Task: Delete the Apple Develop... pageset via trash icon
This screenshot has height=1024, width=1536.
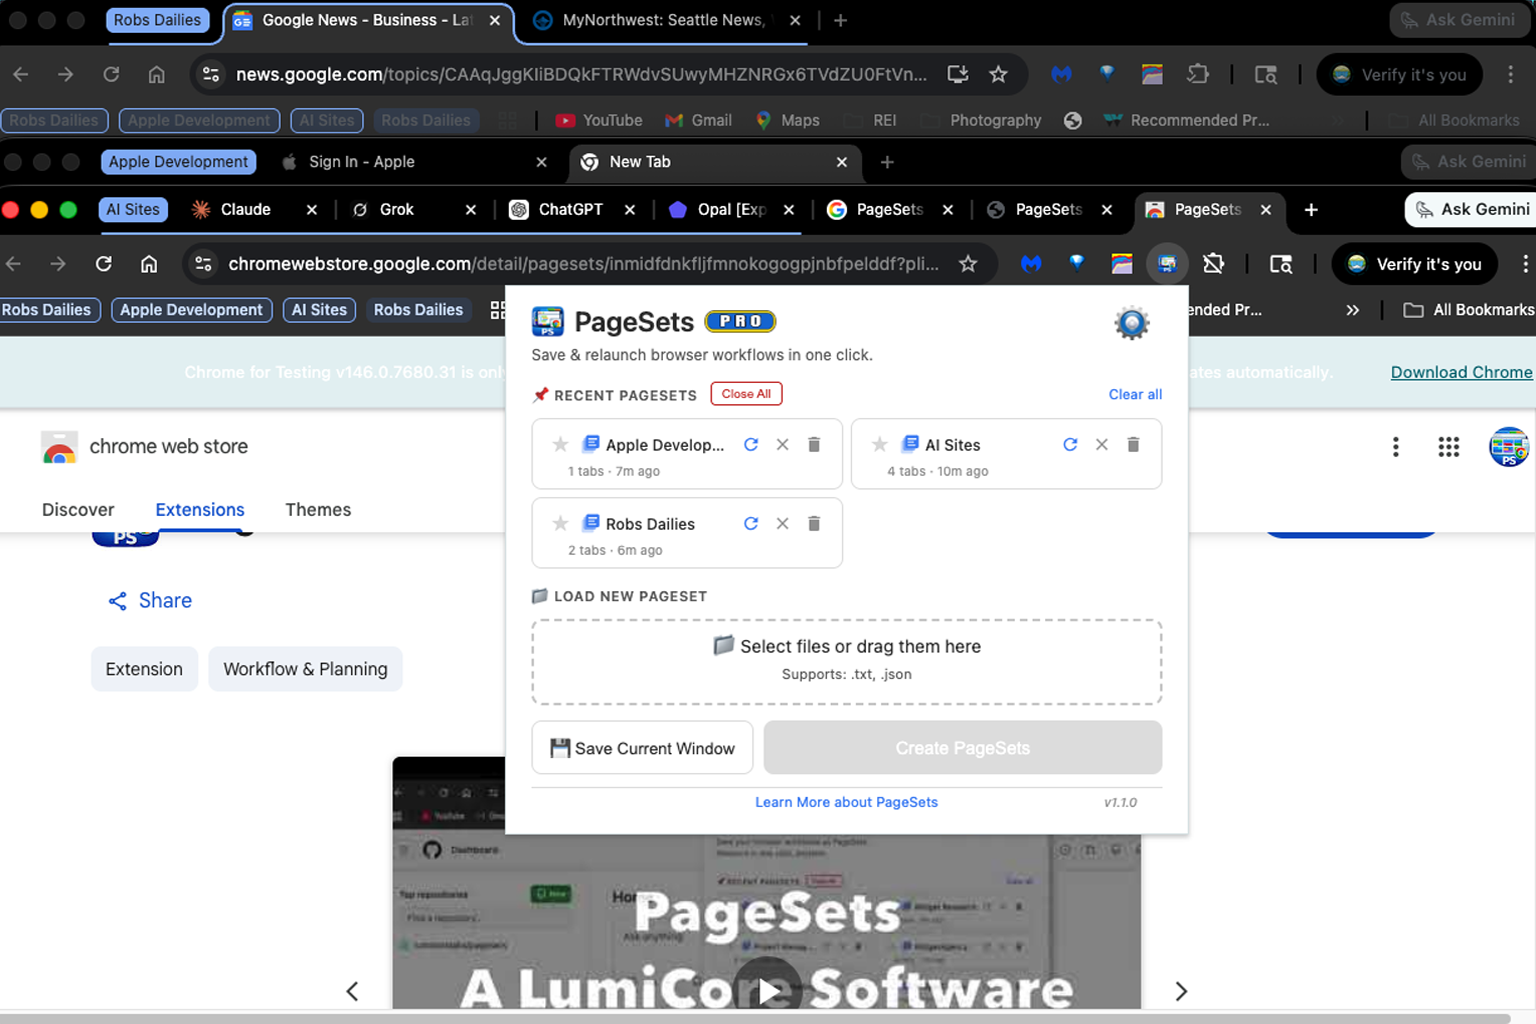Action: coord(814,445)
